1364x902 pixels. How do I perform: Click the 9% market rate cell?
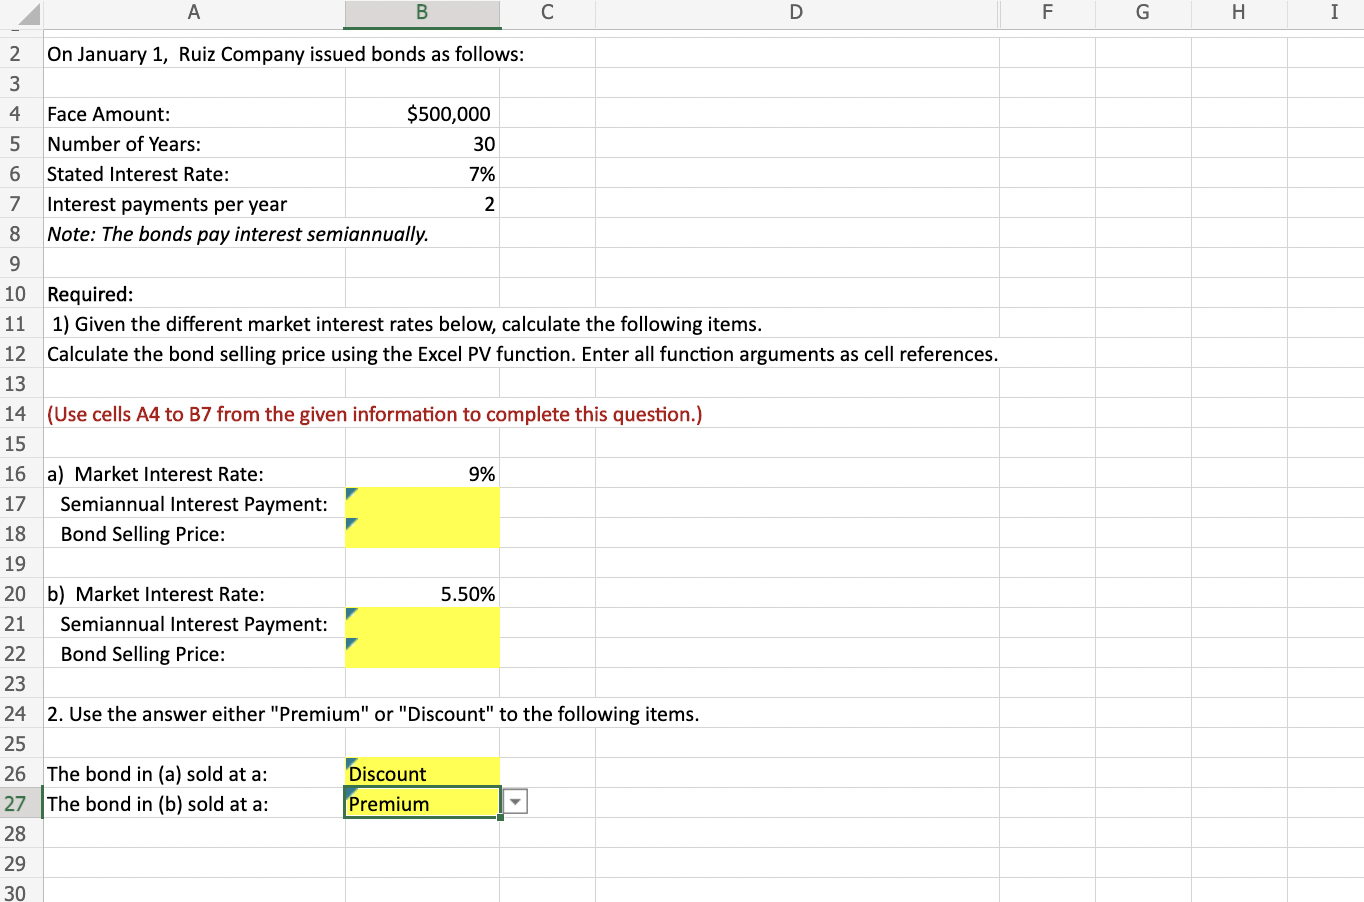(422, 473)
